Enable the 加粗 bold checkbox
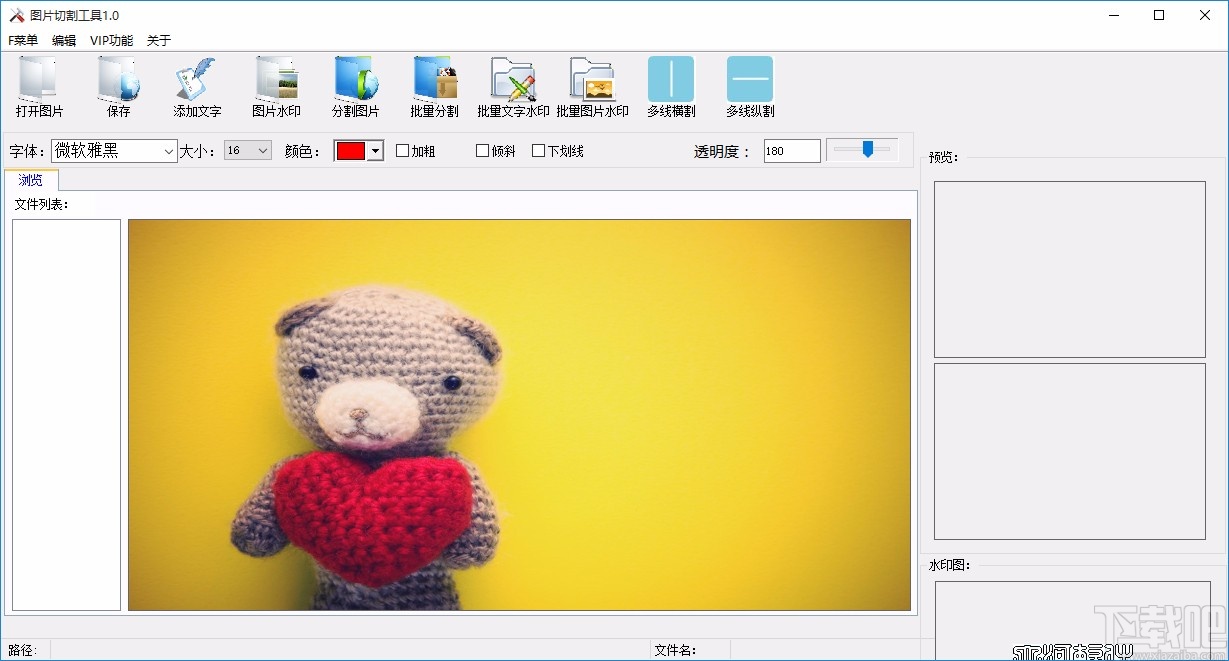The image size is (1229, 661). pyautogui.click(x=403, y=151)
